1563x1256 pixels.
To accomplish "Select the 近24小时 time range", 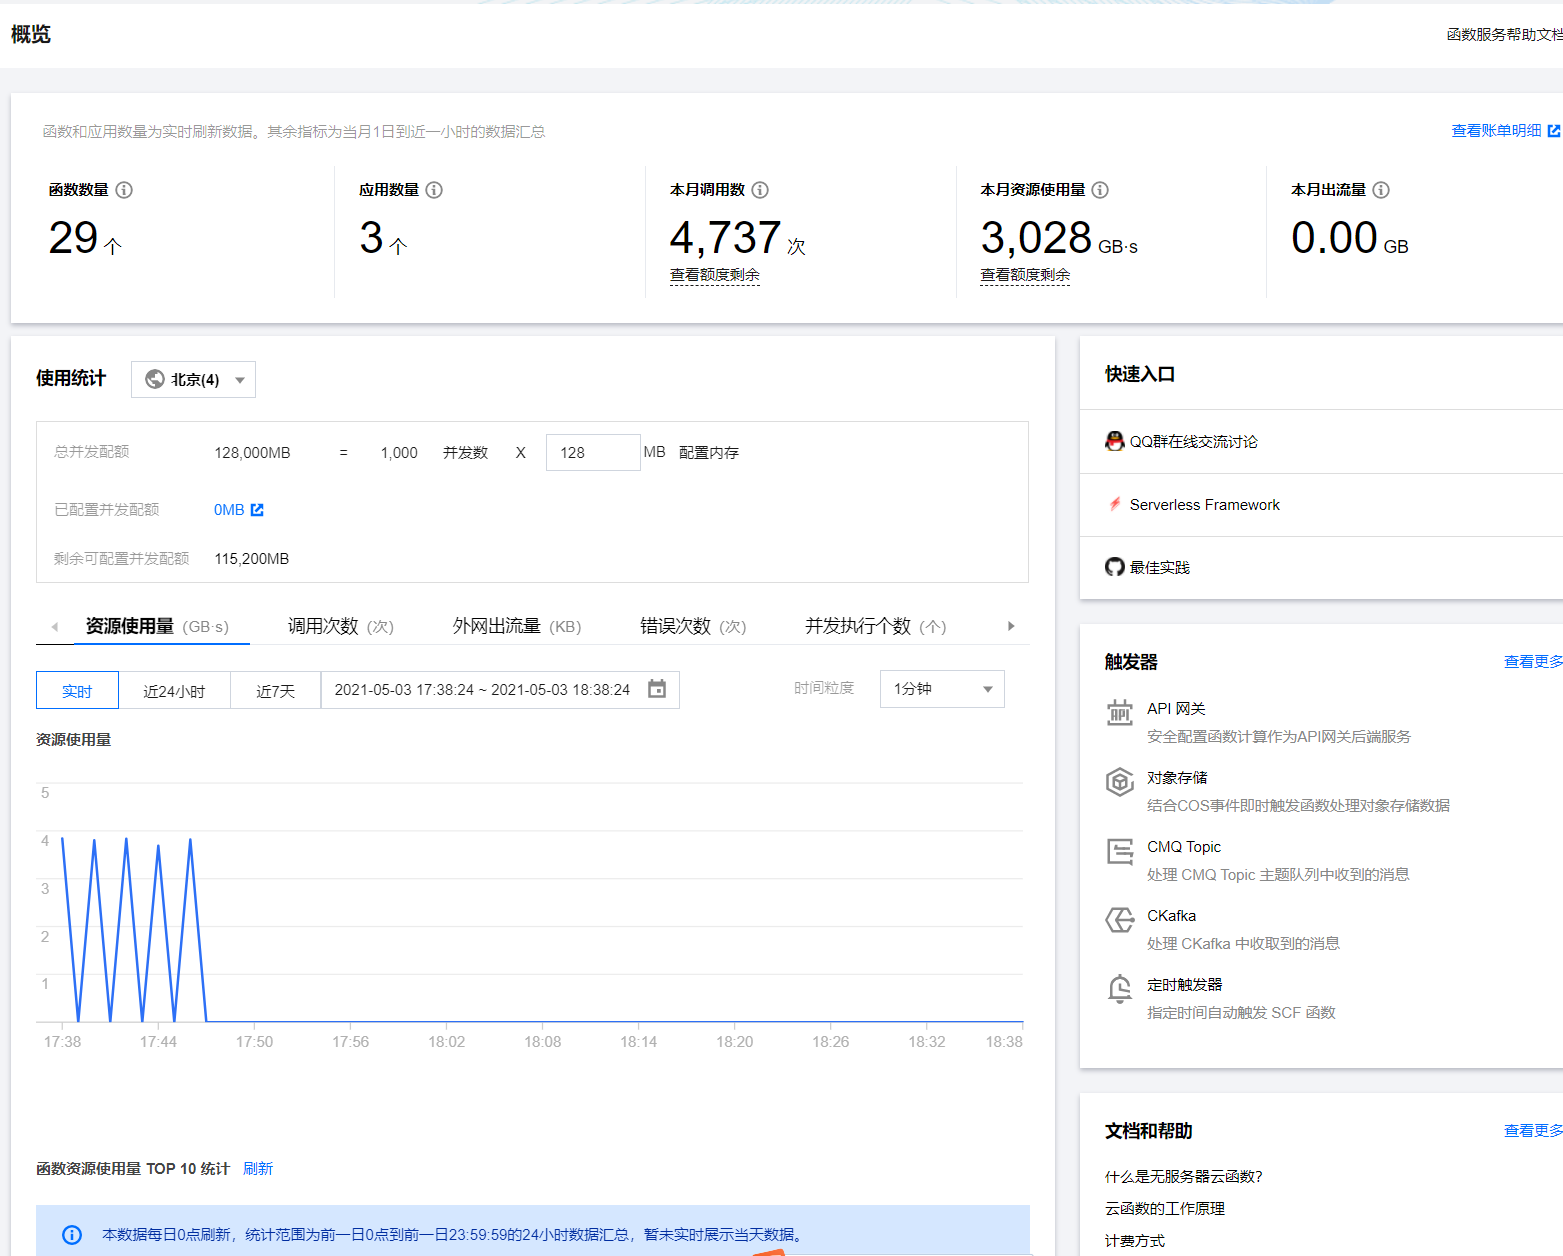I will (175, 690).
